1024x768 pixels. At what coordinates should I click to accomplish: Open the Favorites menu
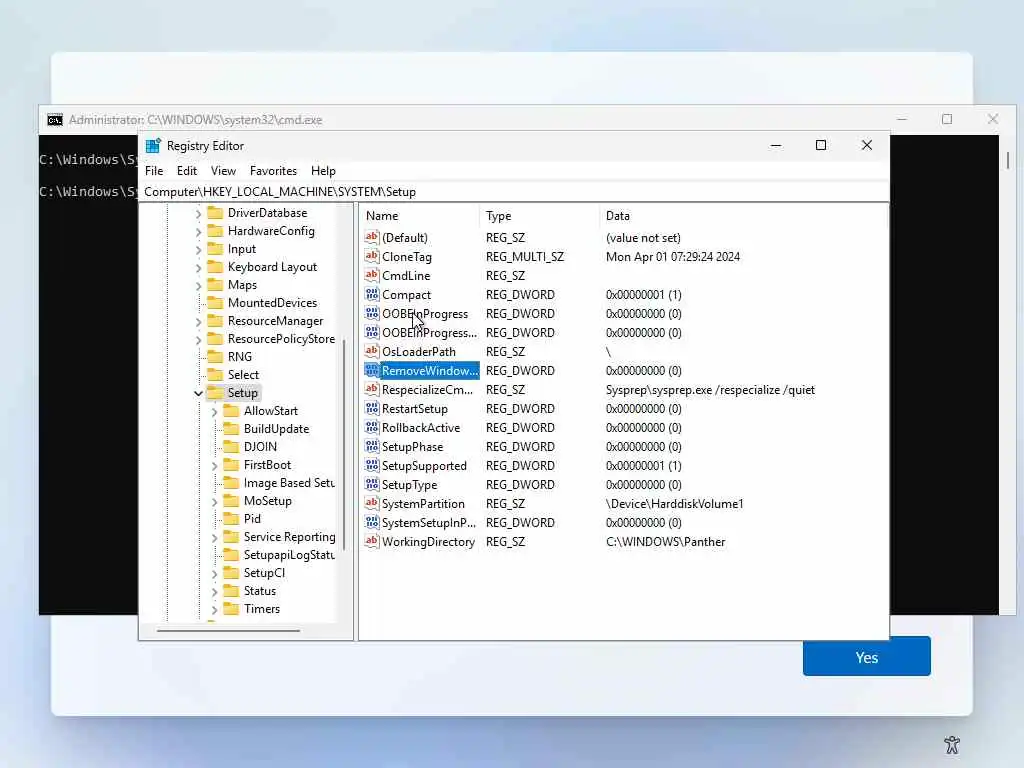tap(273, 171)
